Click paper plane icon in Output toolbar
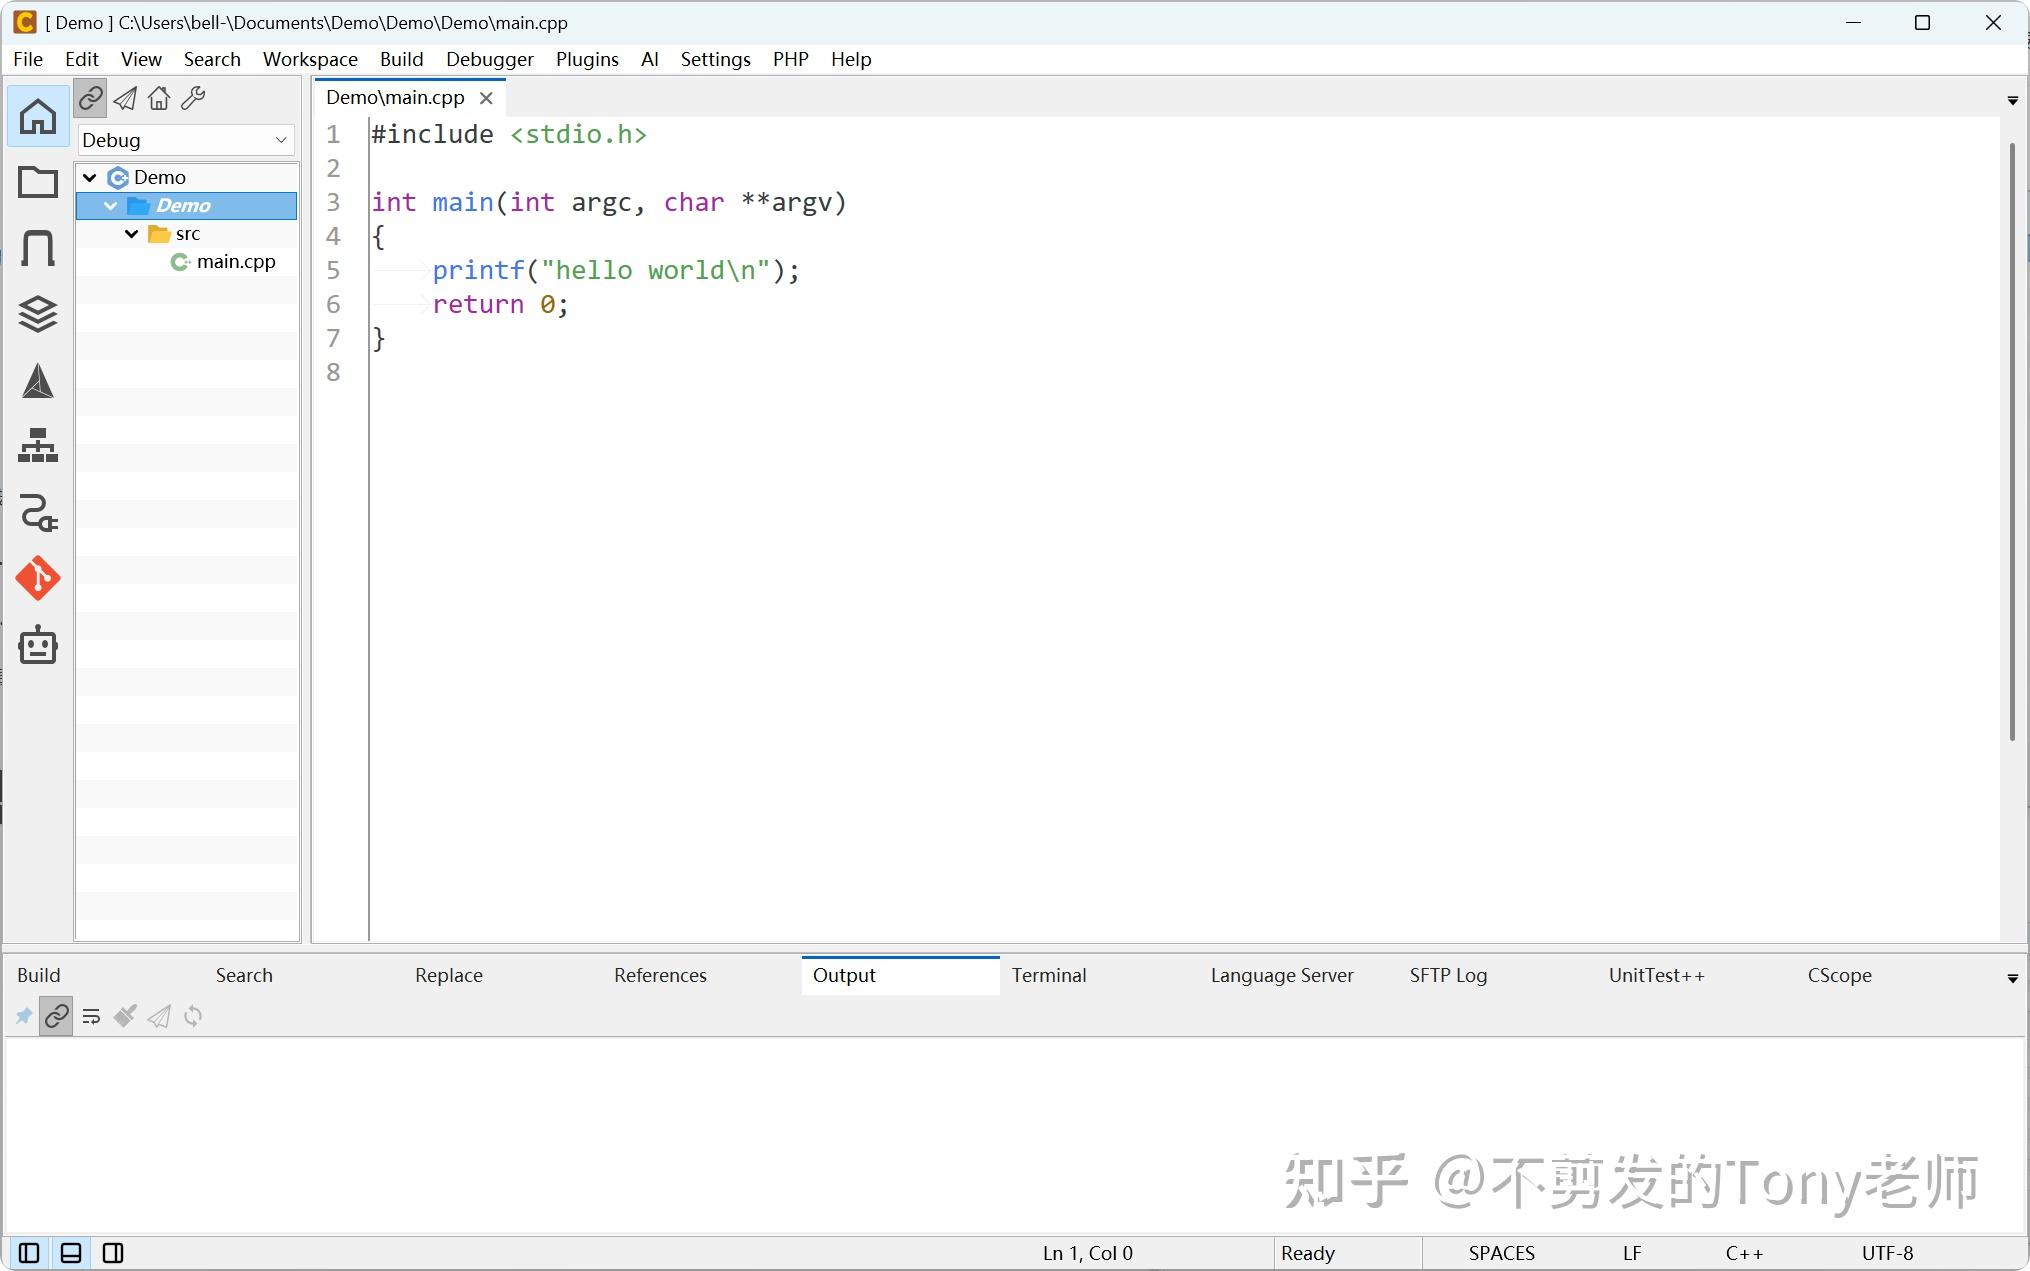2030x1271 pixels. [x=159, y=1017]
